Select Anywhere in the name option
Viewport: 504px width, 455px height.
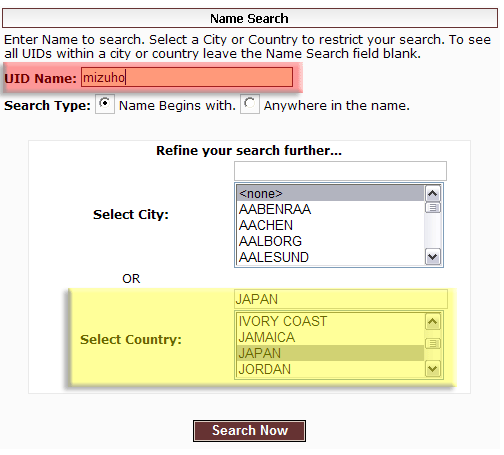pos(250,104)
